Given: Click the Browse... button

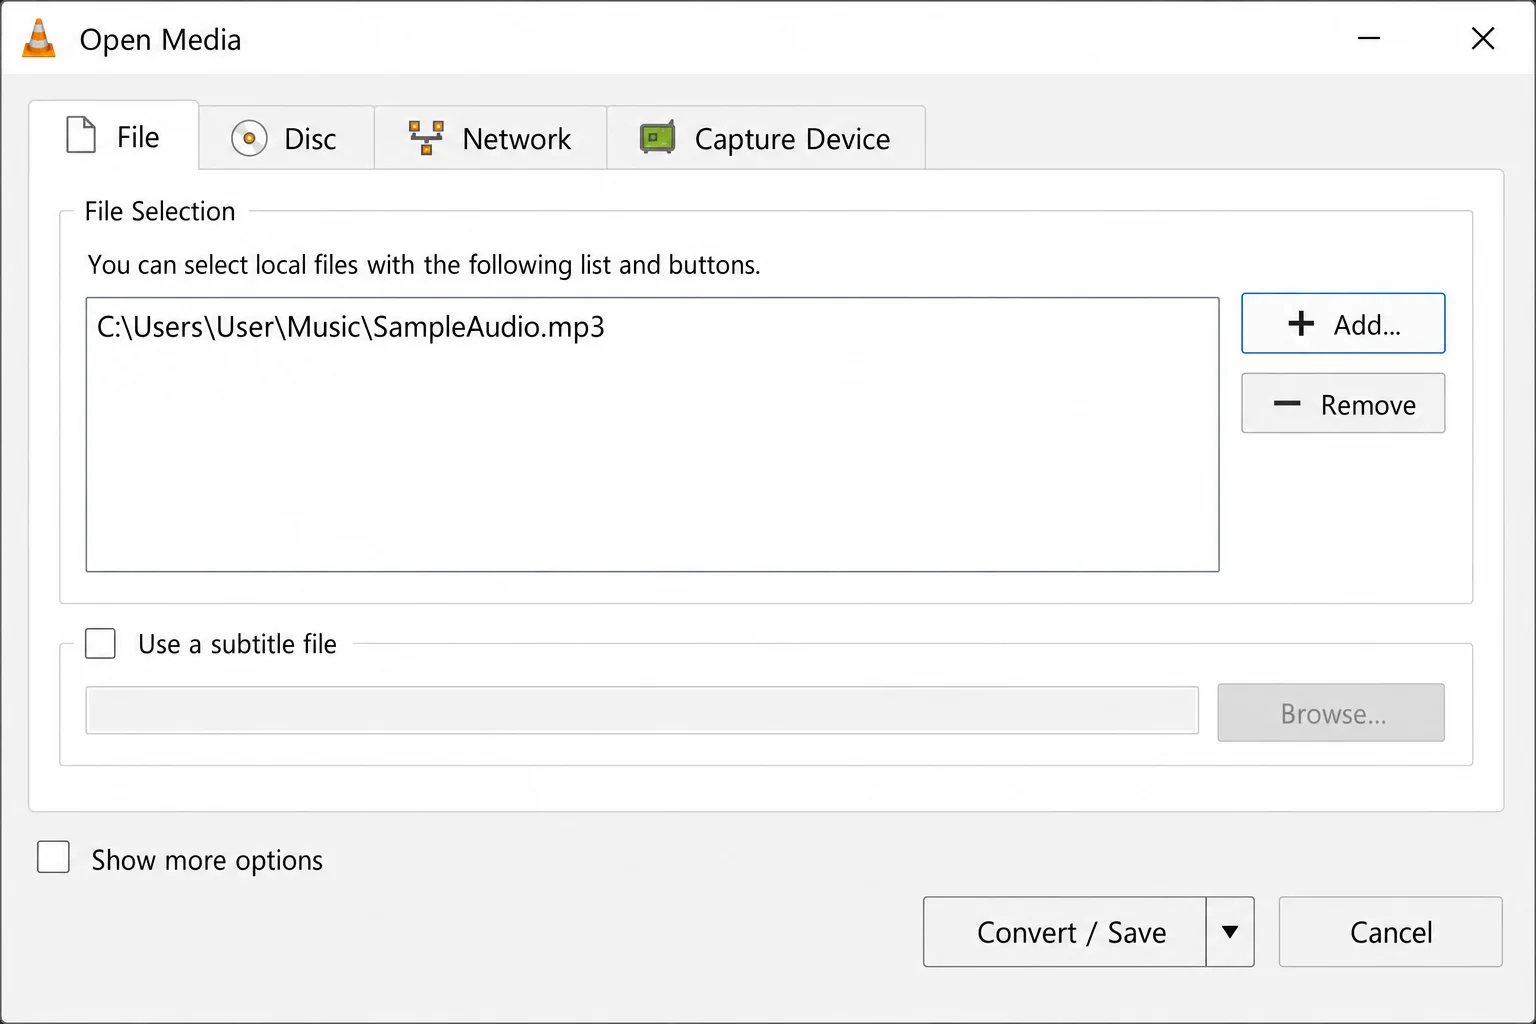Looking at the screenshot, I should coord(1331,712).
